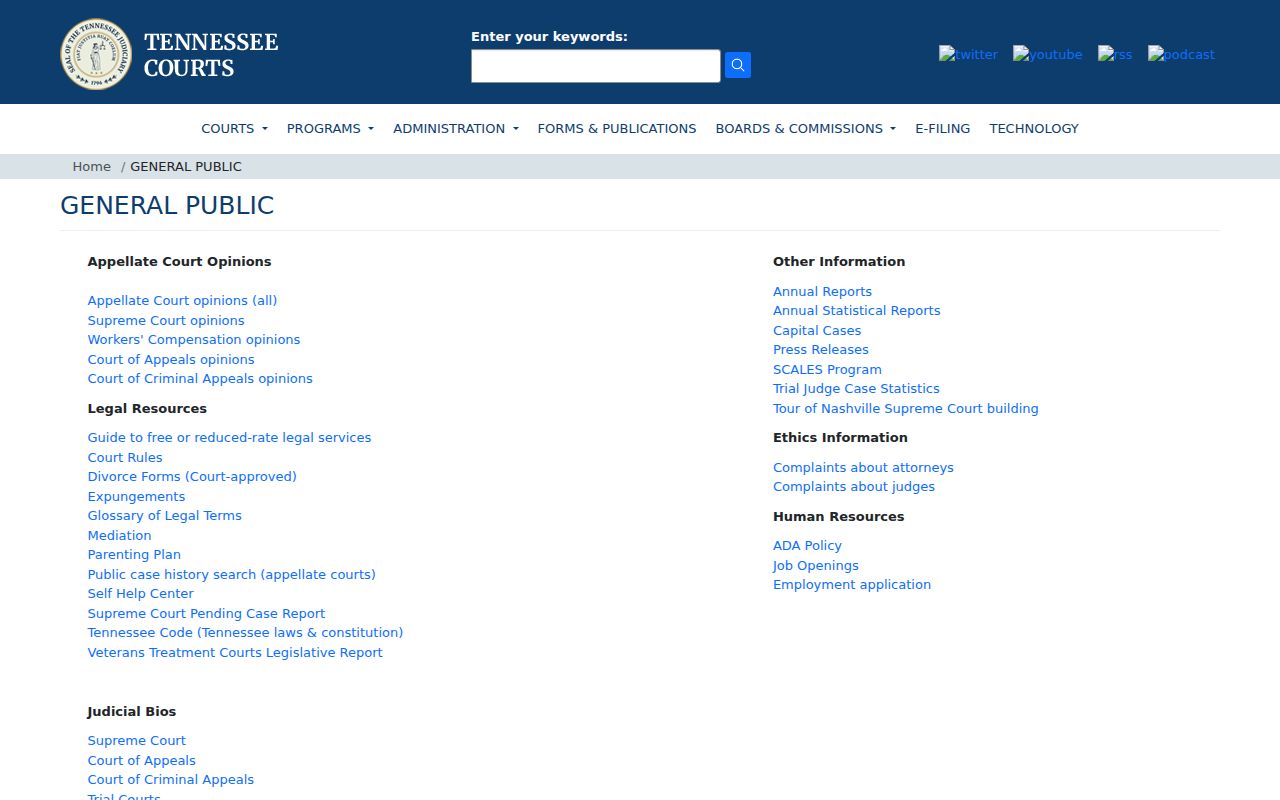Image resolution: width=1280 pixels, height=800 pixels.
Task: Open the podcast icon link
Action: pyautogui.click(x=1181, y=54)
